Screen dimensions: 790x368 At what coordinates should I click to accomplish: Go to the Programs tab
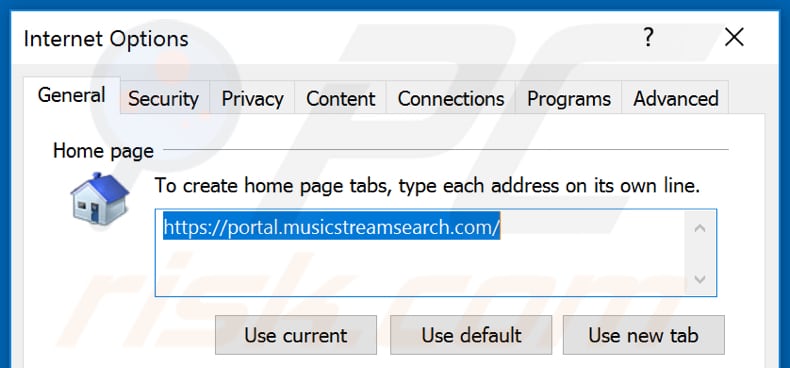[569, 98]
